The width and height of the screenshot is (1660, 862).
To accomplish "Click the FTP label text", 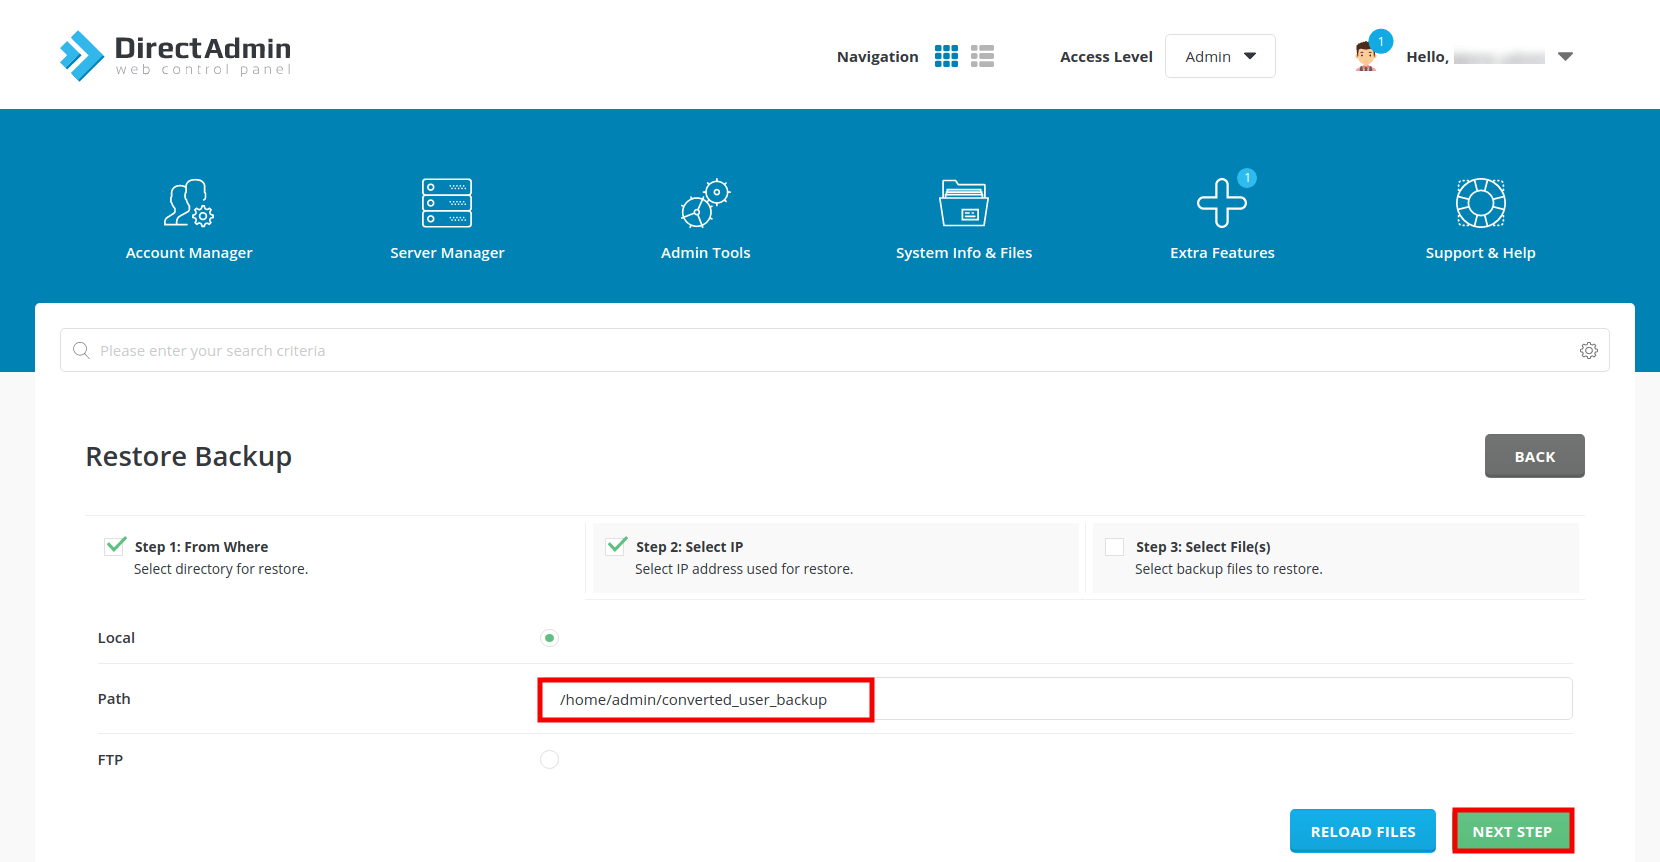I will click(x=110, y=760).
